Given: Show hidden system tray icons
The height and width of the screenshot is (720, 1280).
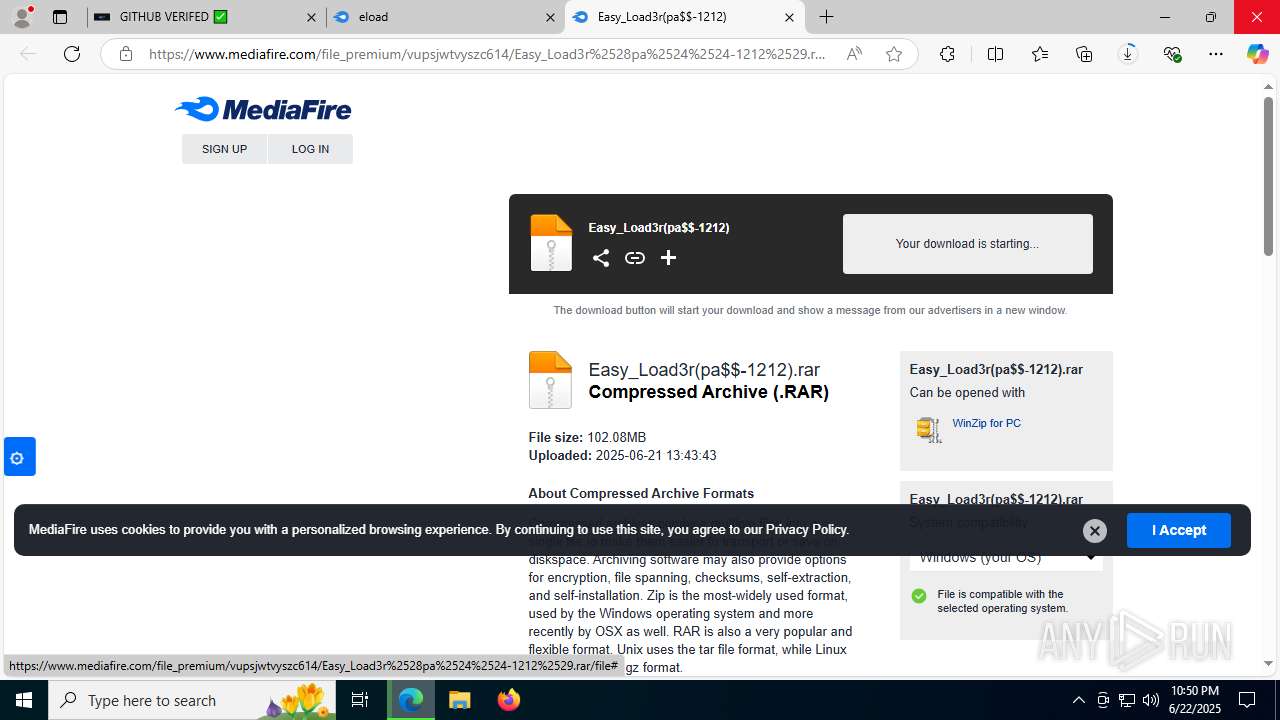Looking at the screenshot, I should click(1078, 700).
